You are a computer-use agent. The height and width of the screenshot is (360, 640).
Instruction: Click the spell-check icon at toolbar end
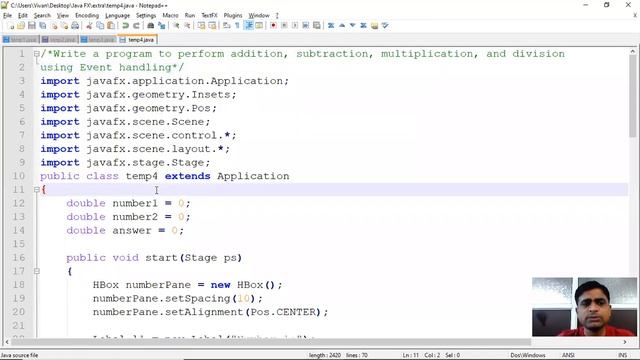click(x=385, y=26)
